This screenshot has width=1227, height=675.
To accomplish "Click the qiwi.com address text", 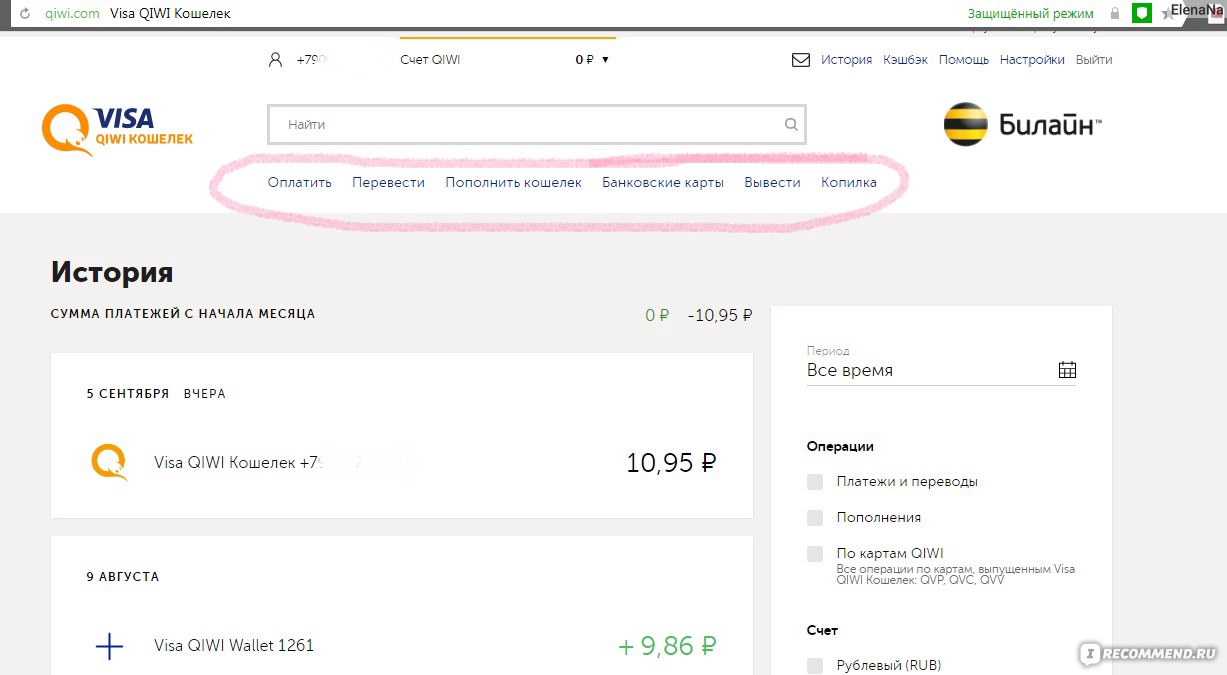I will (x=73, y=14).
